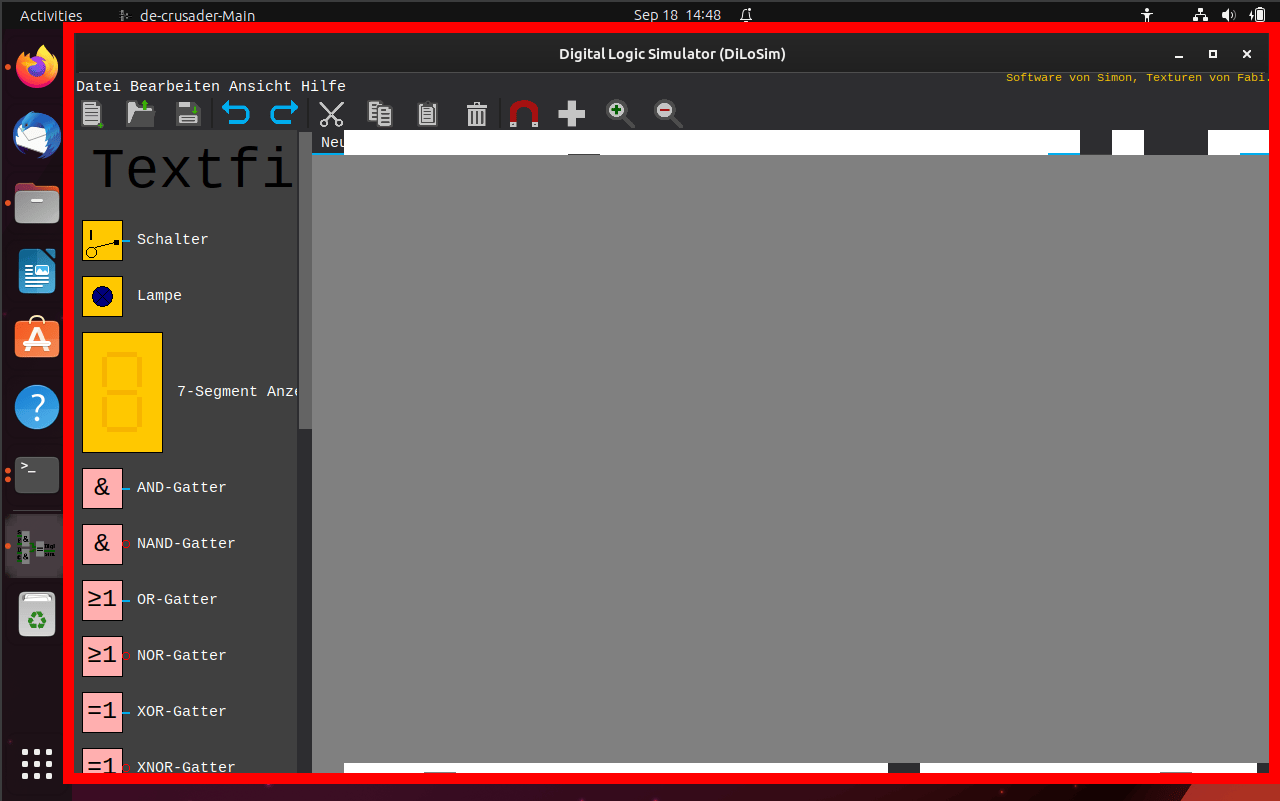Open the Bearbeiten menu
This screenshot has height=801, width=1280.
tap(174, 87)
